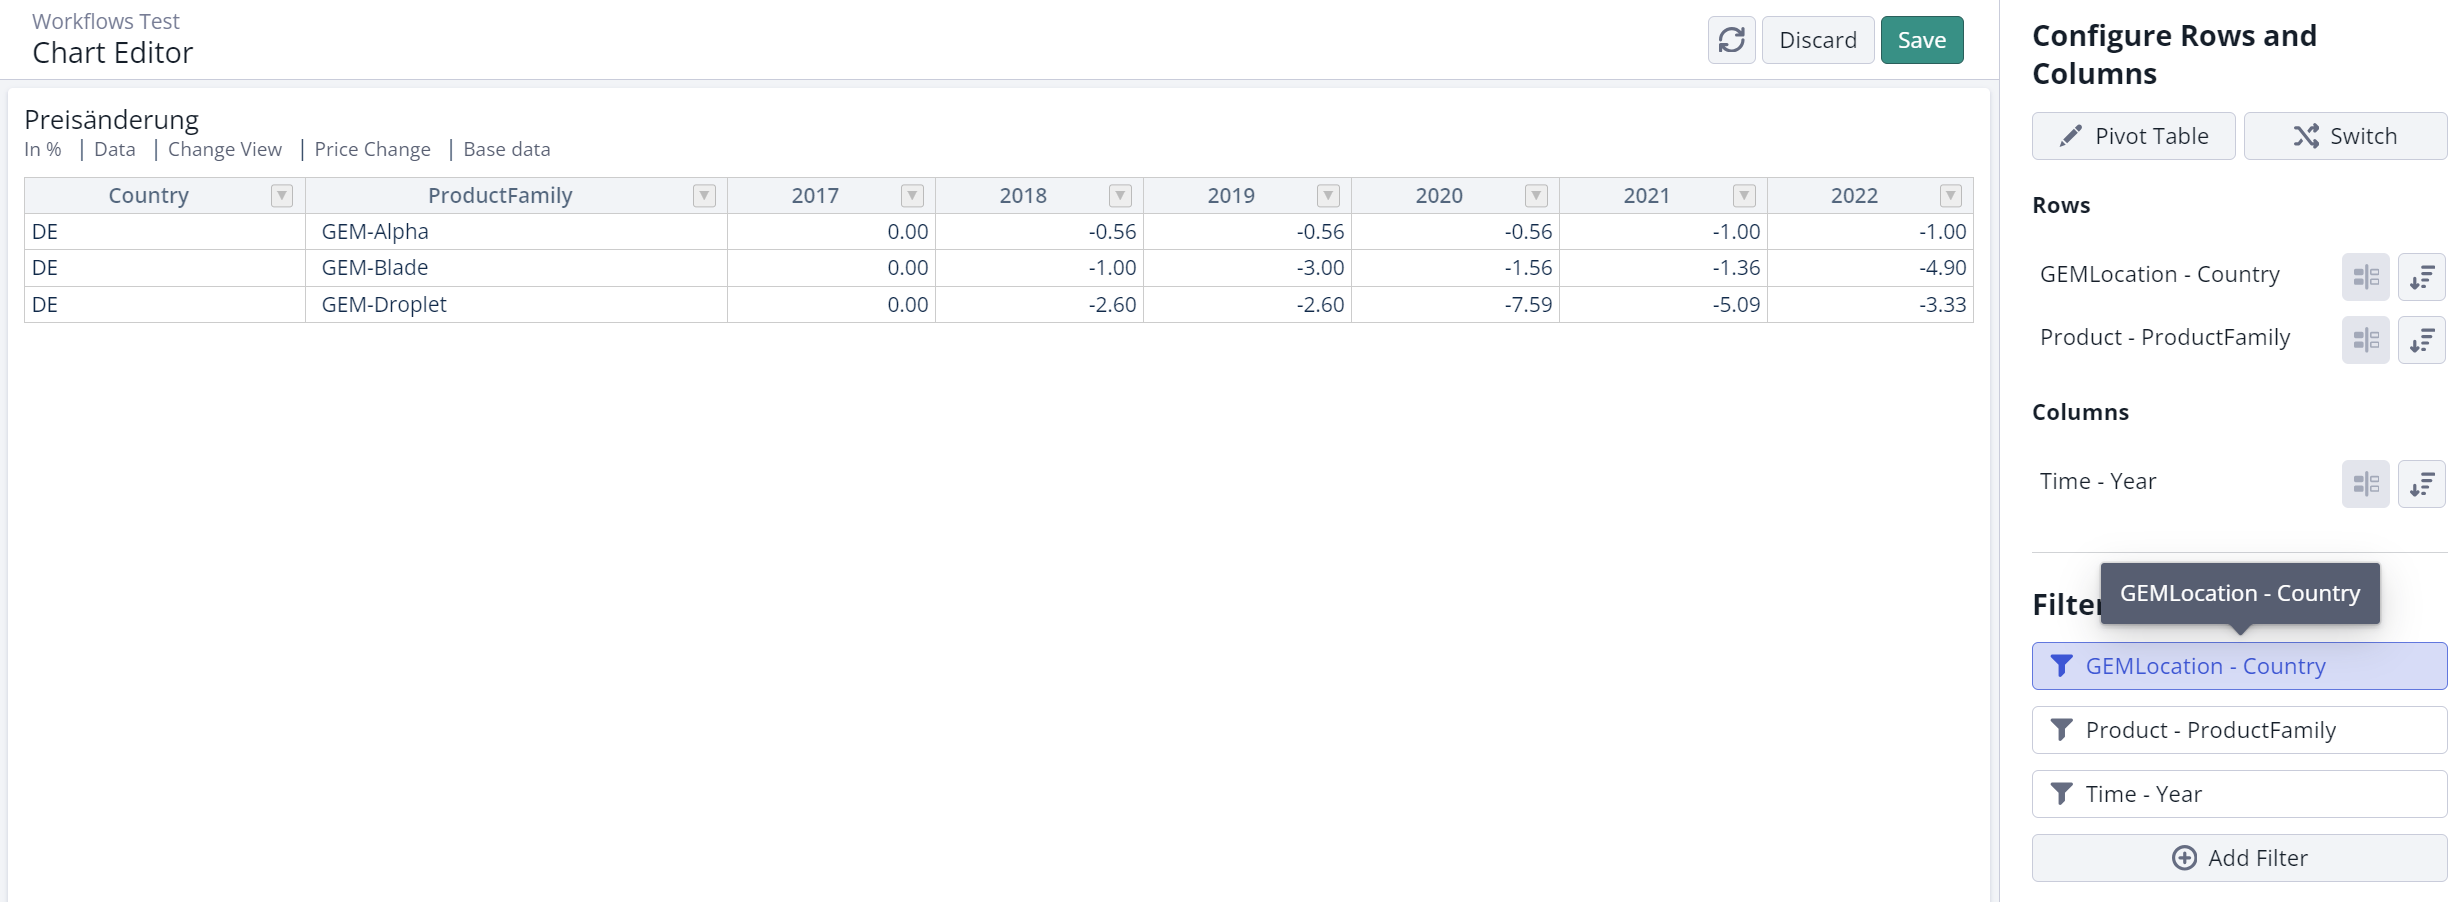This screenshot has width=2458, height=902.
Task: Click sort icon for Time - Year column
Action: click(x=2421, y=484)
